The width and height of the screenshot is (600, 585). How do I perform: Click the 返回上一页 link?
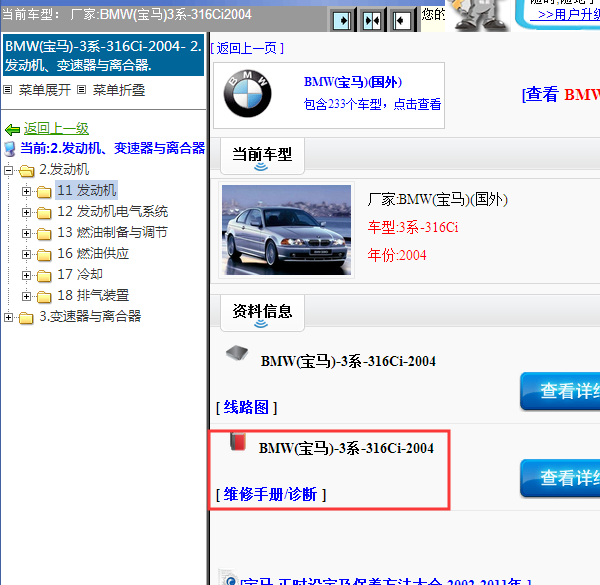(247, 48)
